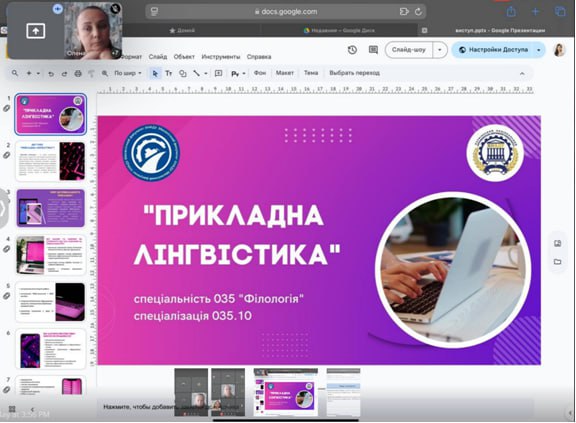Select the line drawing tool
576x423 pixels.
(x=197, y=73)
